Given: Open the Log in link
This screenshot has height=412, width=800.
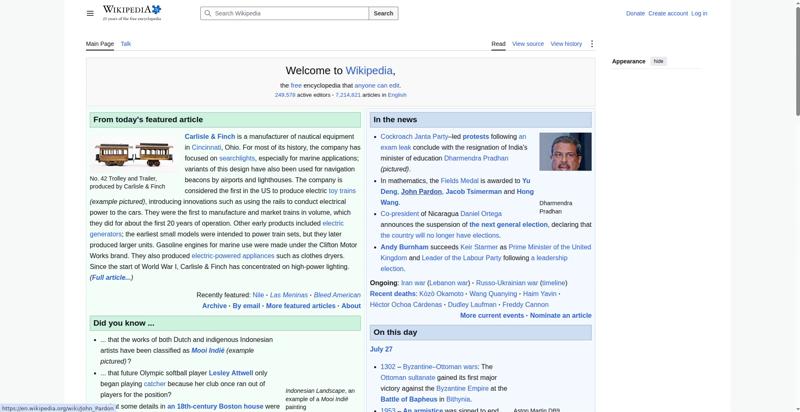Looking at the screenshot, I should (x=699, y=13).
